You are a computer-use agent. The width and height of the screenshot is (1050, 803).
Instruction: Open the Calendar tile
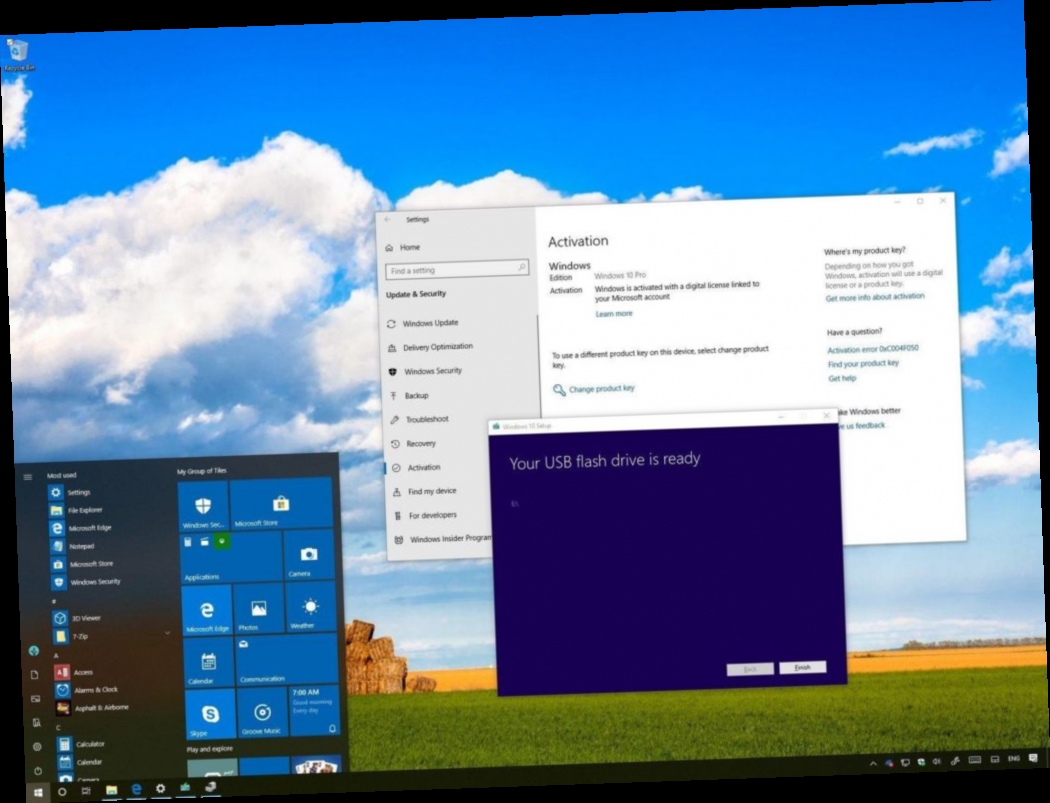pyautogui.click(x=209, y=662)
